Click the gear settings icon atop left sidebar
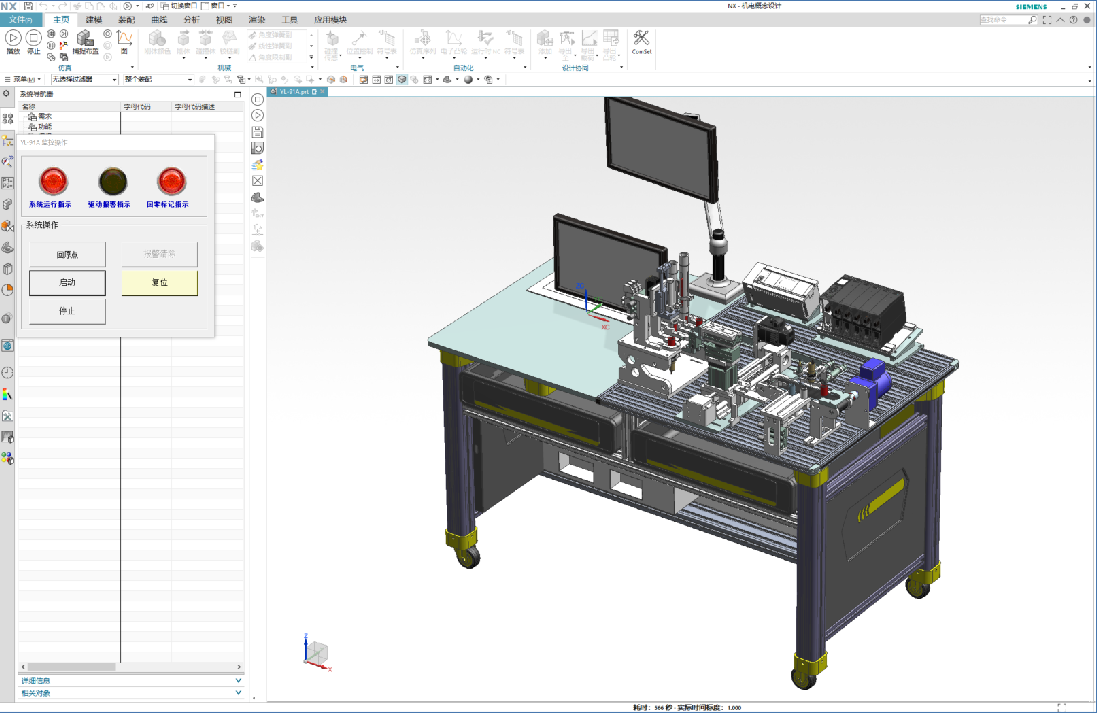The height and width of the screenshot is (713, 1097). (6, 93)
